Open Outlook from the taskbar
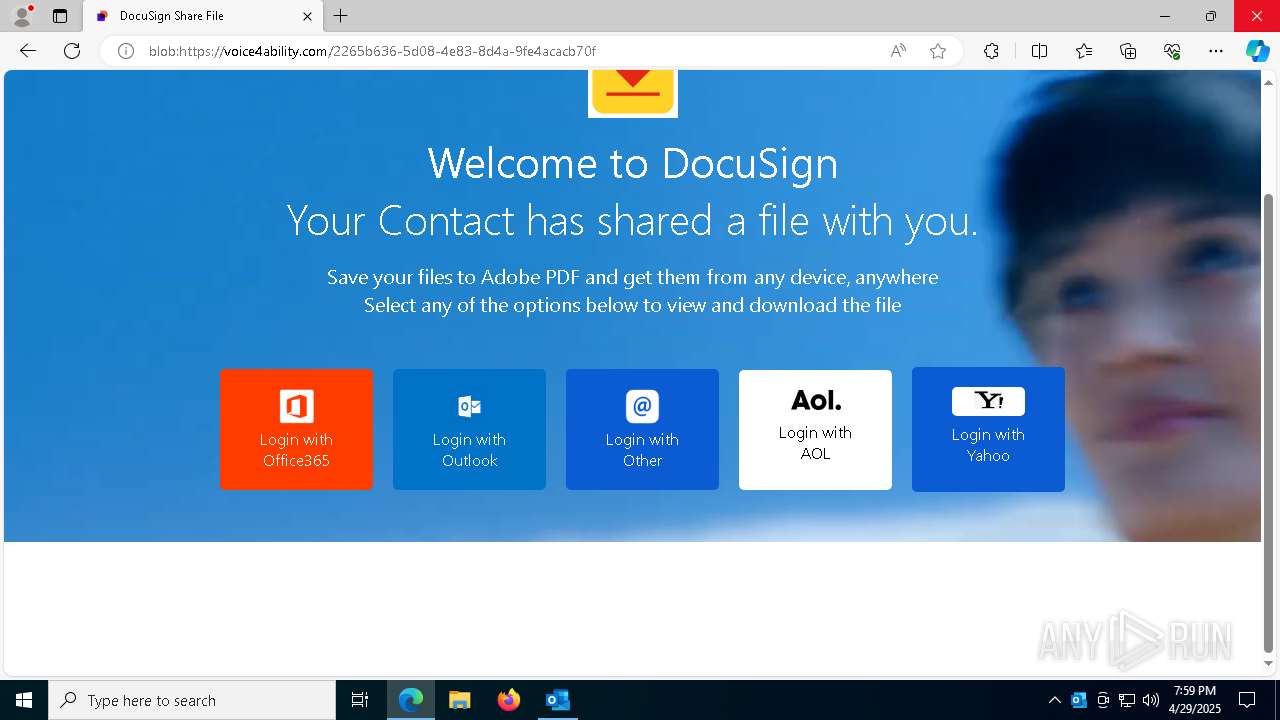1280x720 pixels. (x=558, y=700)
